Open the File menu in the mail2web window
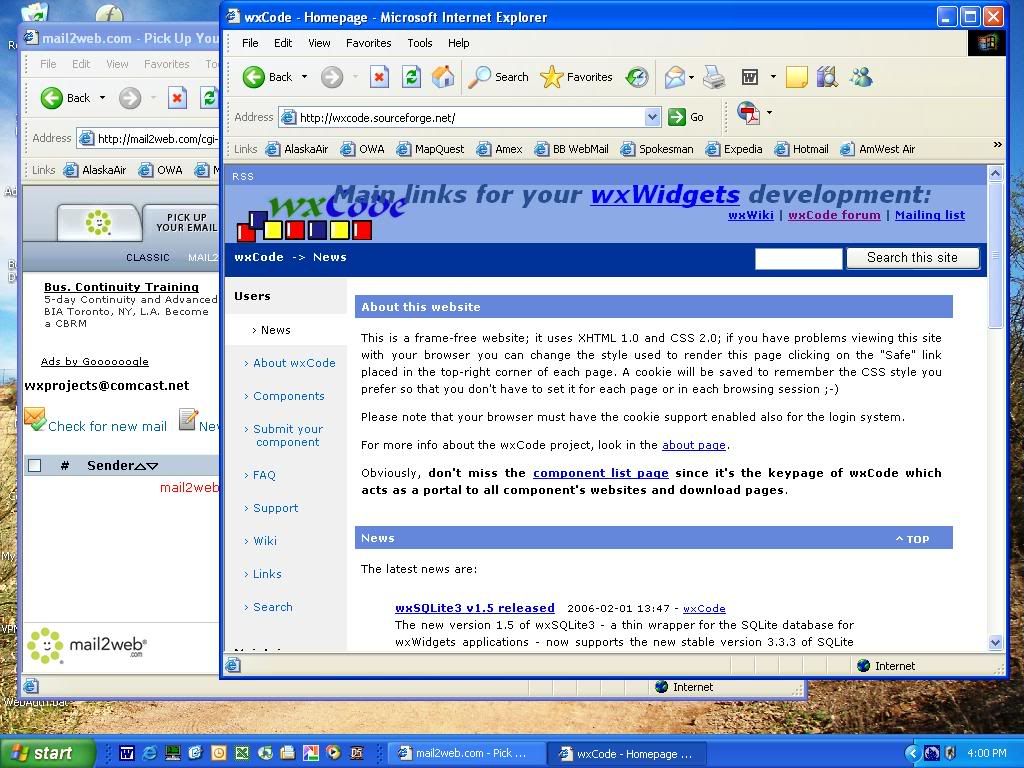 (x=48, y=64)
